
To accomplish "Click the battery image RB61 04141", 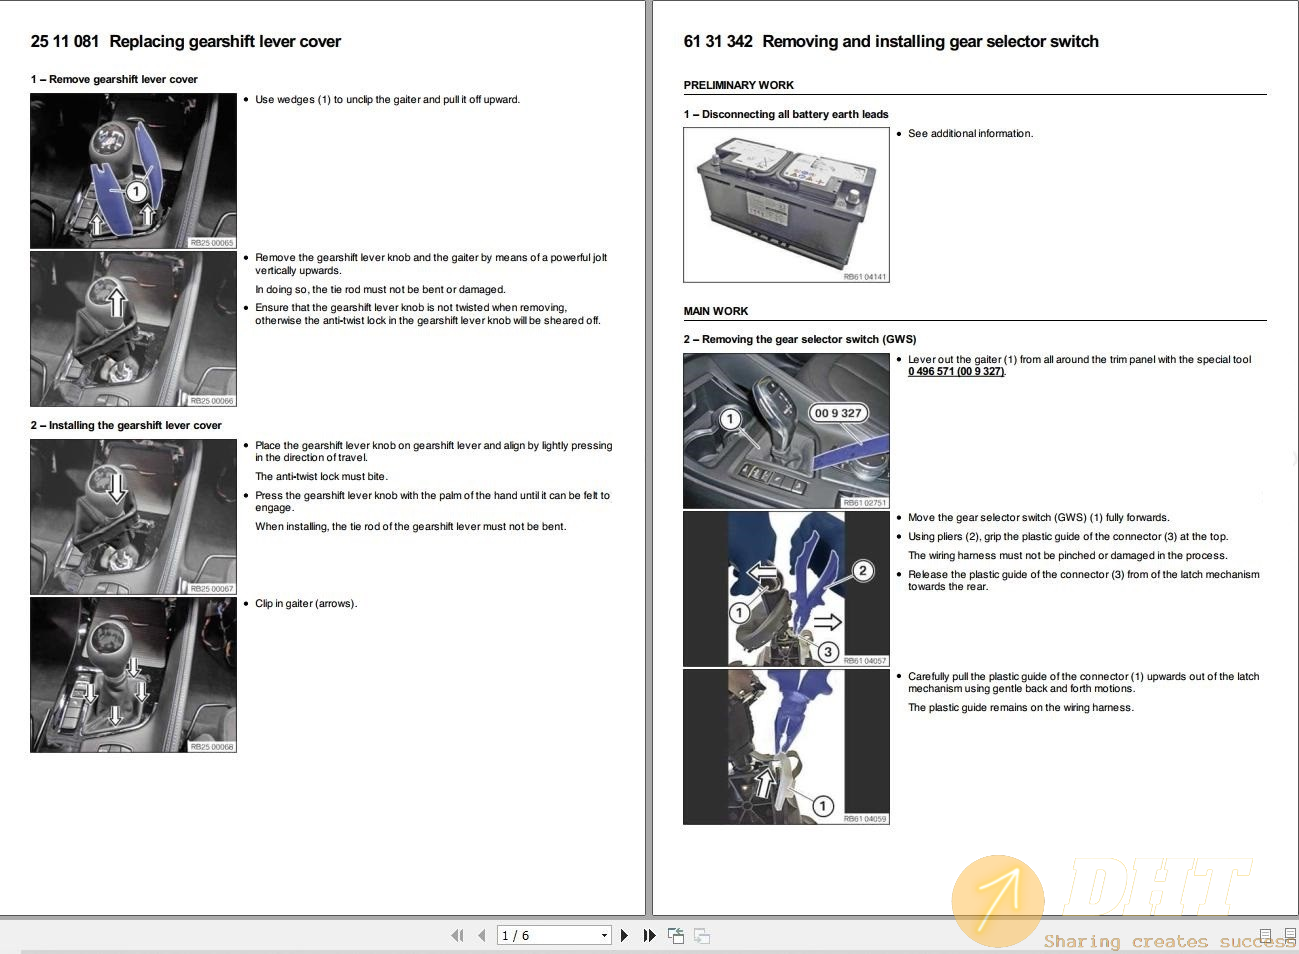I will click(x=786, y=205).
